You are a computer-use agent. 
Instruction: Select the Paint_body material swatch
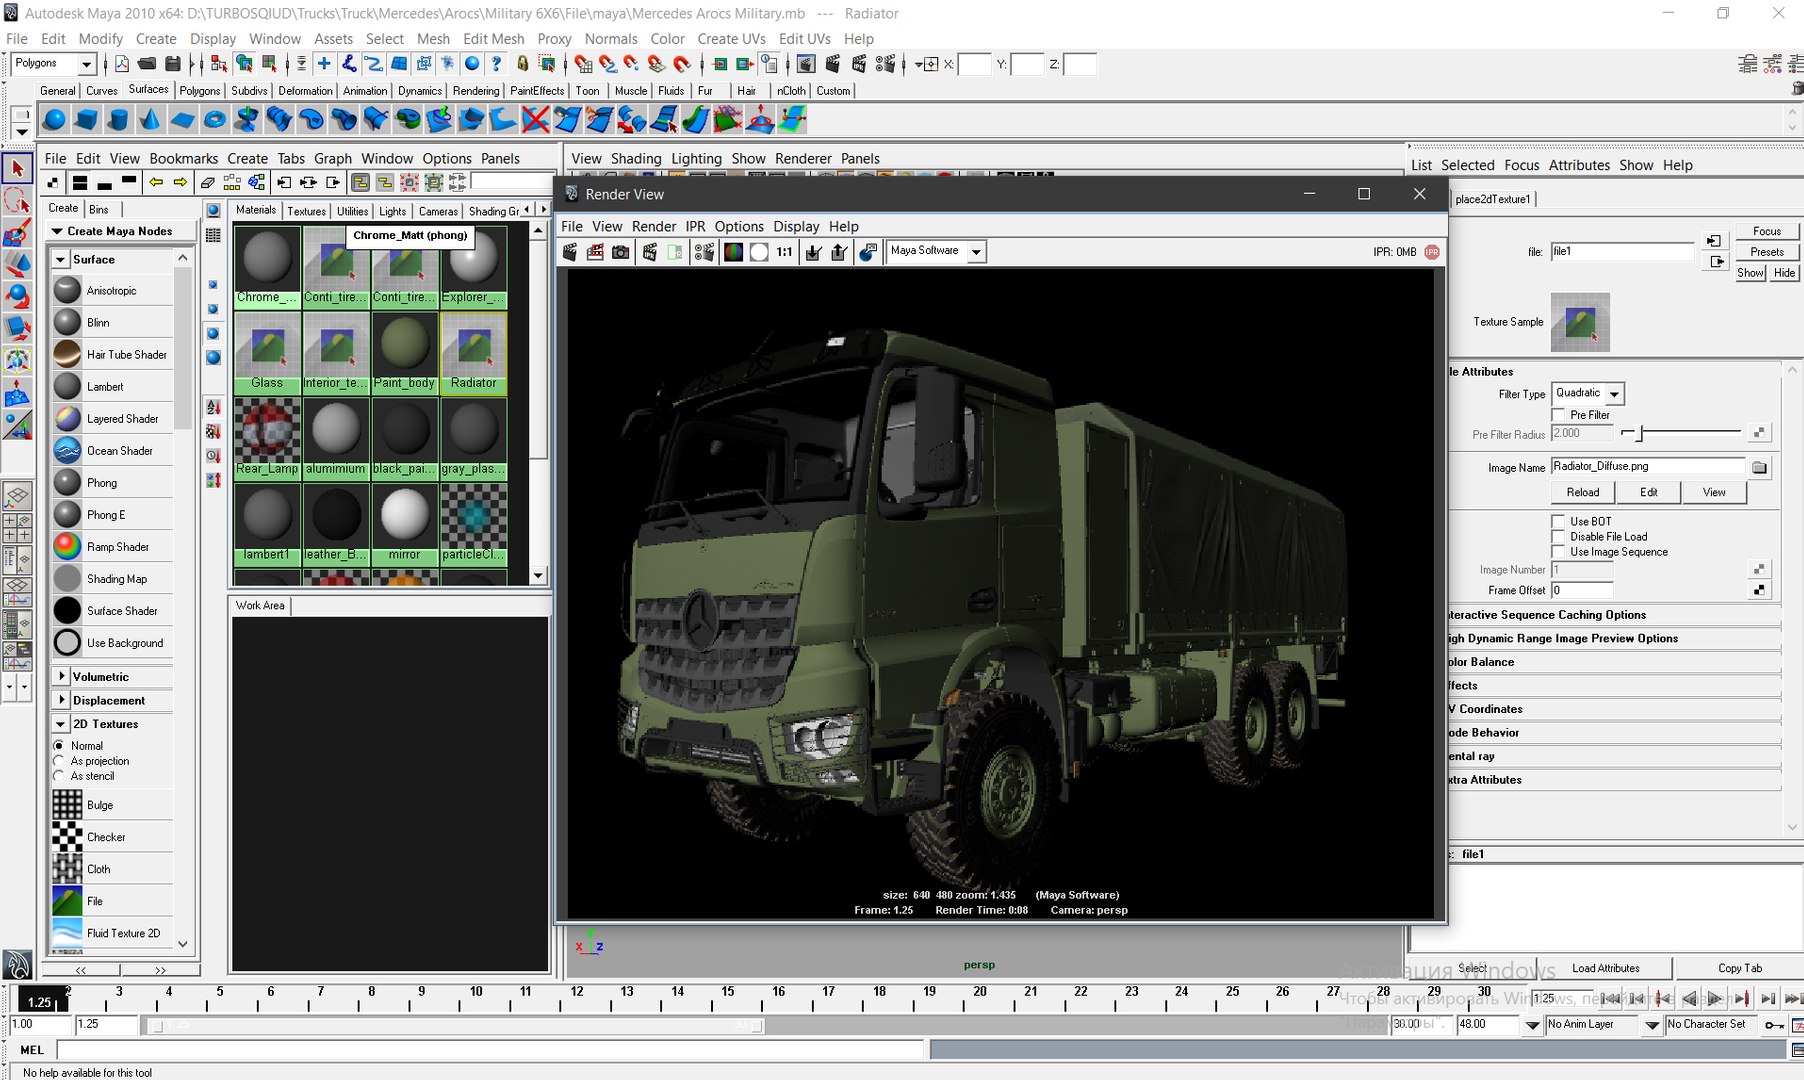(x=405, y=353)
